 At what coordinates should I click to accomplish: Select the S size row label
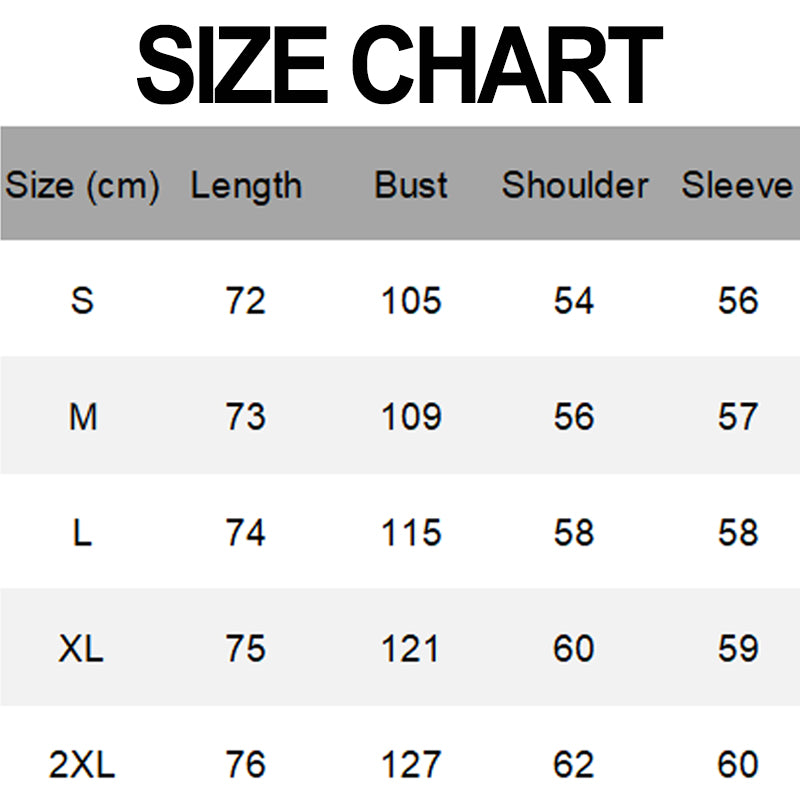pos(83,300)
